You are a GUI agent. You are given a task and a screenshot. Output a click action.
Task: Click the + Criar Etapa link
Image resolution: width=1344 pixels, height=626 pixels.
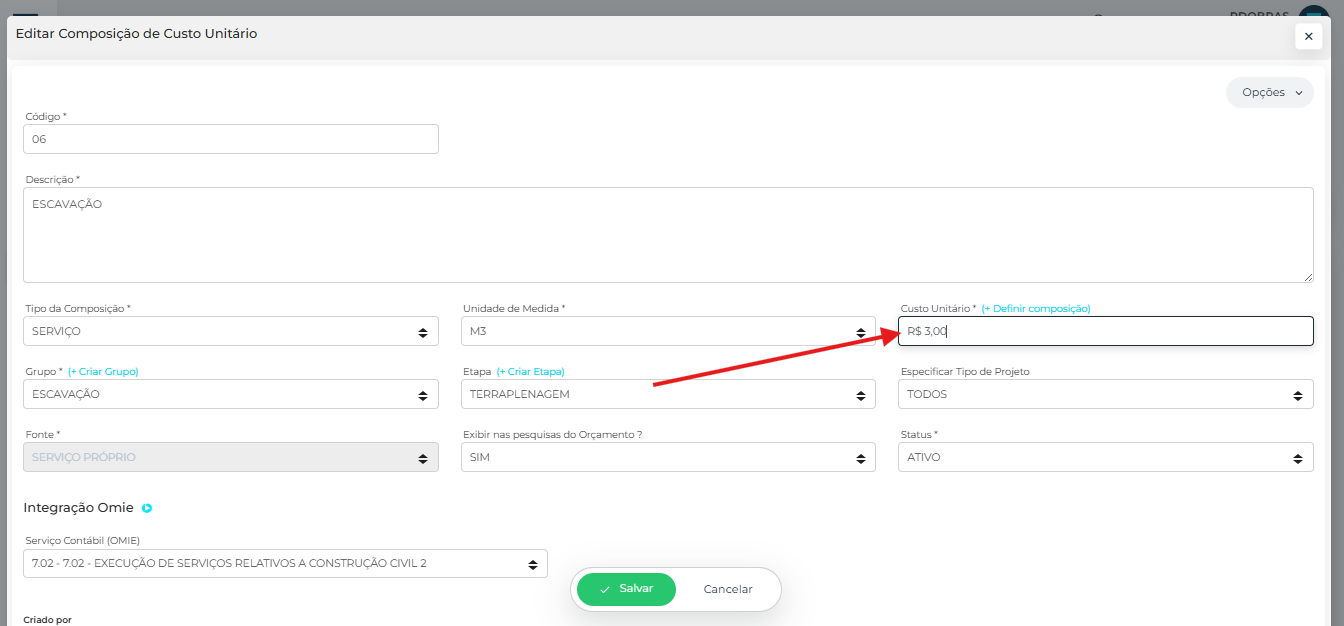[530, 372]
